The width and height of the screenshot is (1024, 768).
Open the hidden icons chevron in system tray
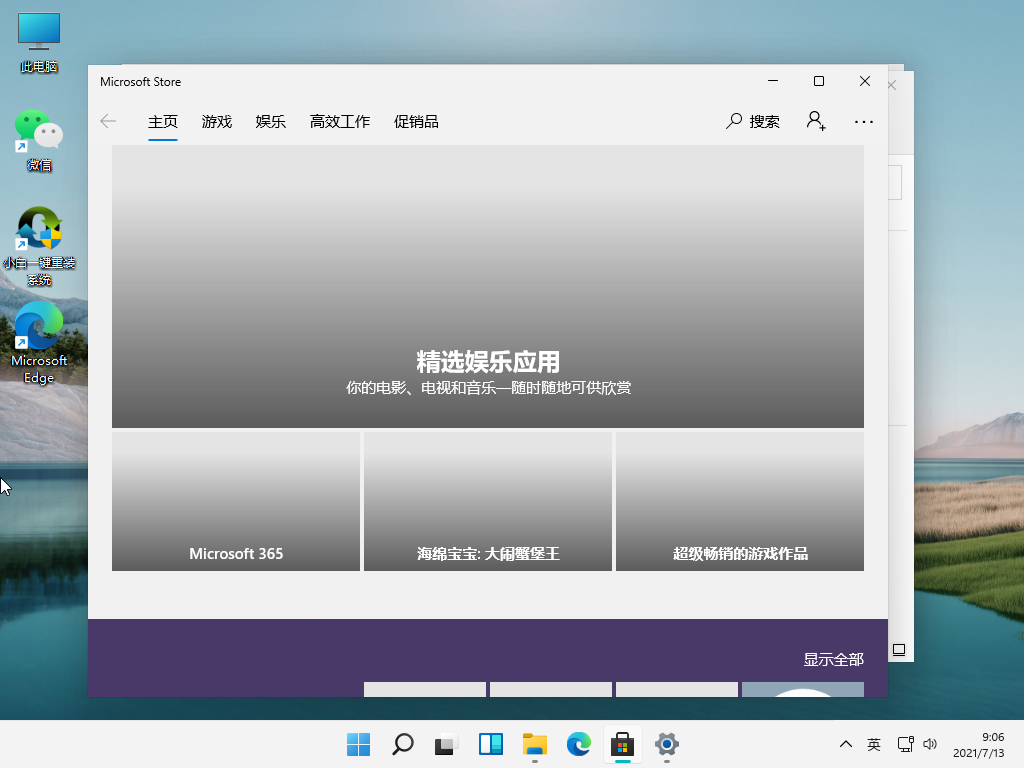click(x=845, y=745)
